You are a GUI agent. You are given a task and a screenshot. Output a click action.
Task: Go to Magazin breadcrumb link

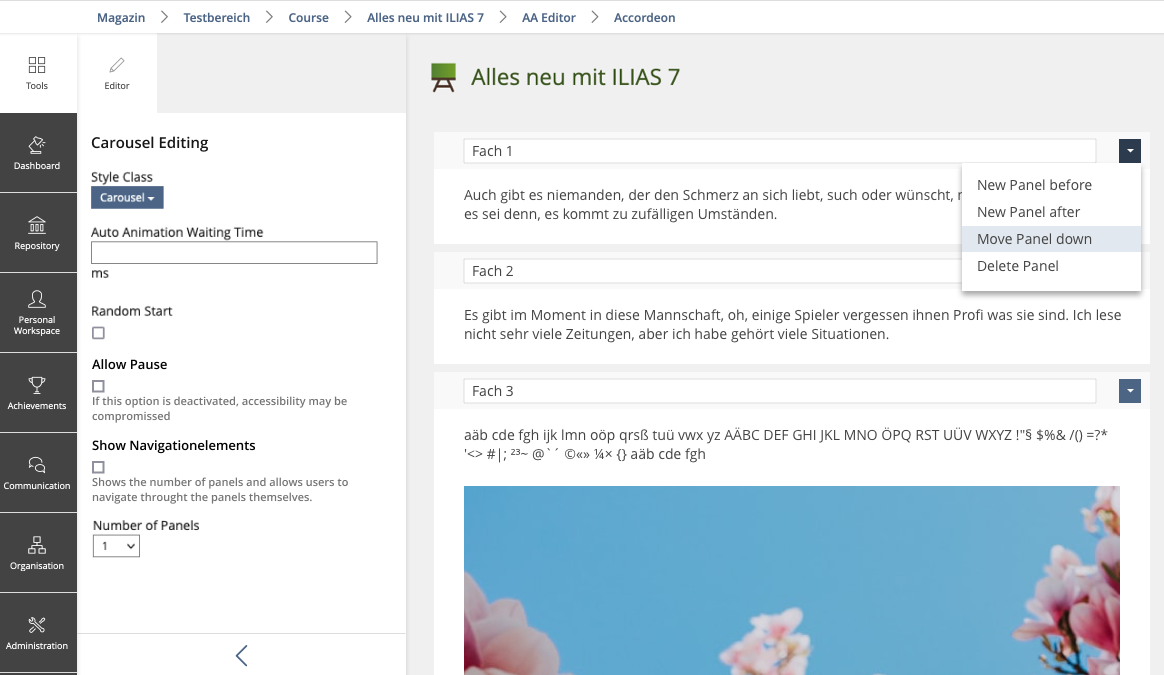[x=121, y=17]
